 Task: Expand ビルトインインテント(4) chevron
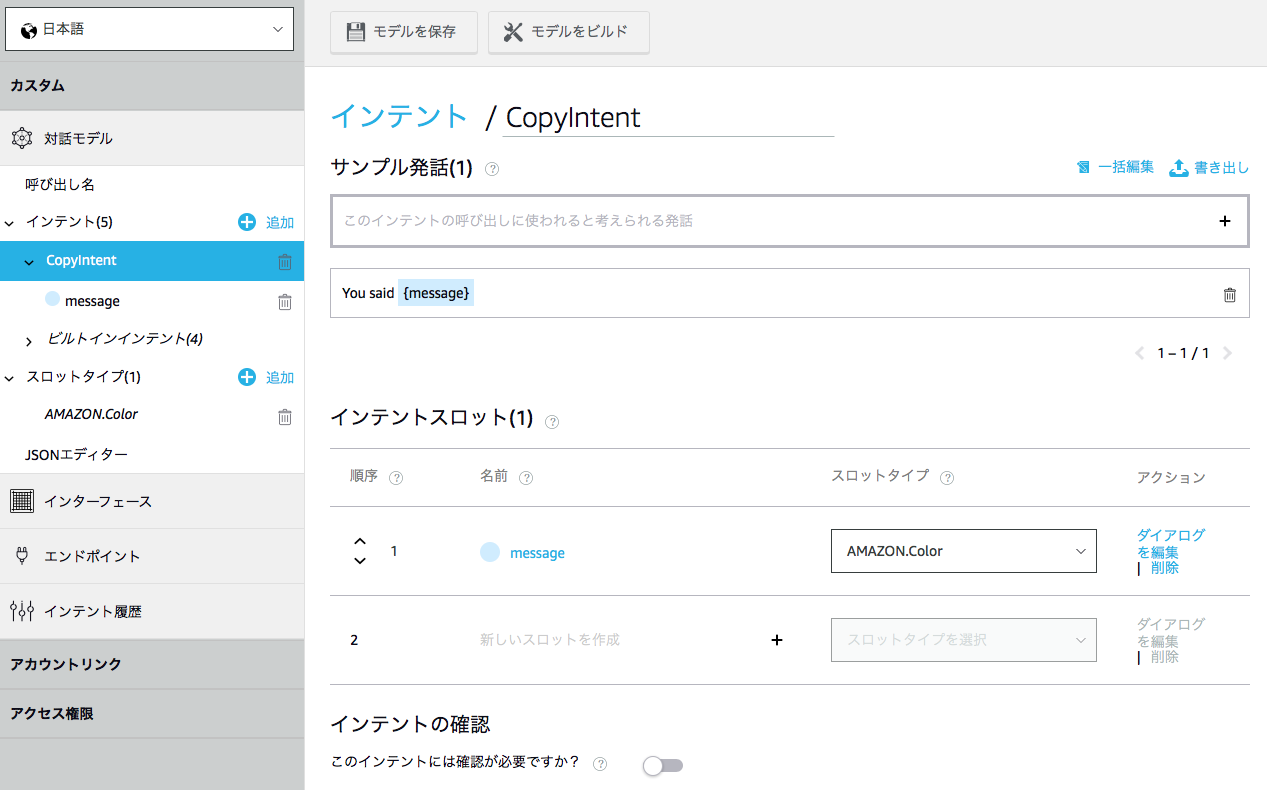[29, 342]
